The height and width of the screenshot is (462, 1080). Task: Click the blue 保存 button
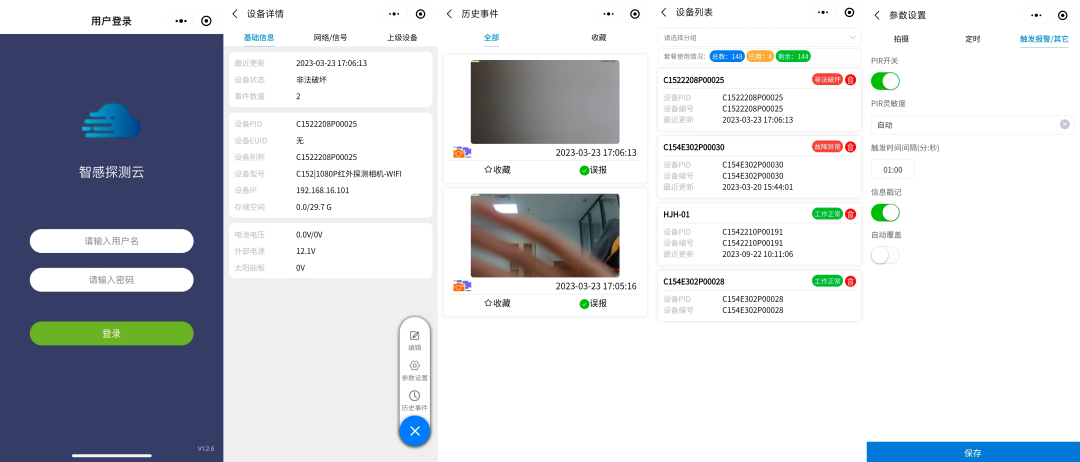[x=972, y=452]
